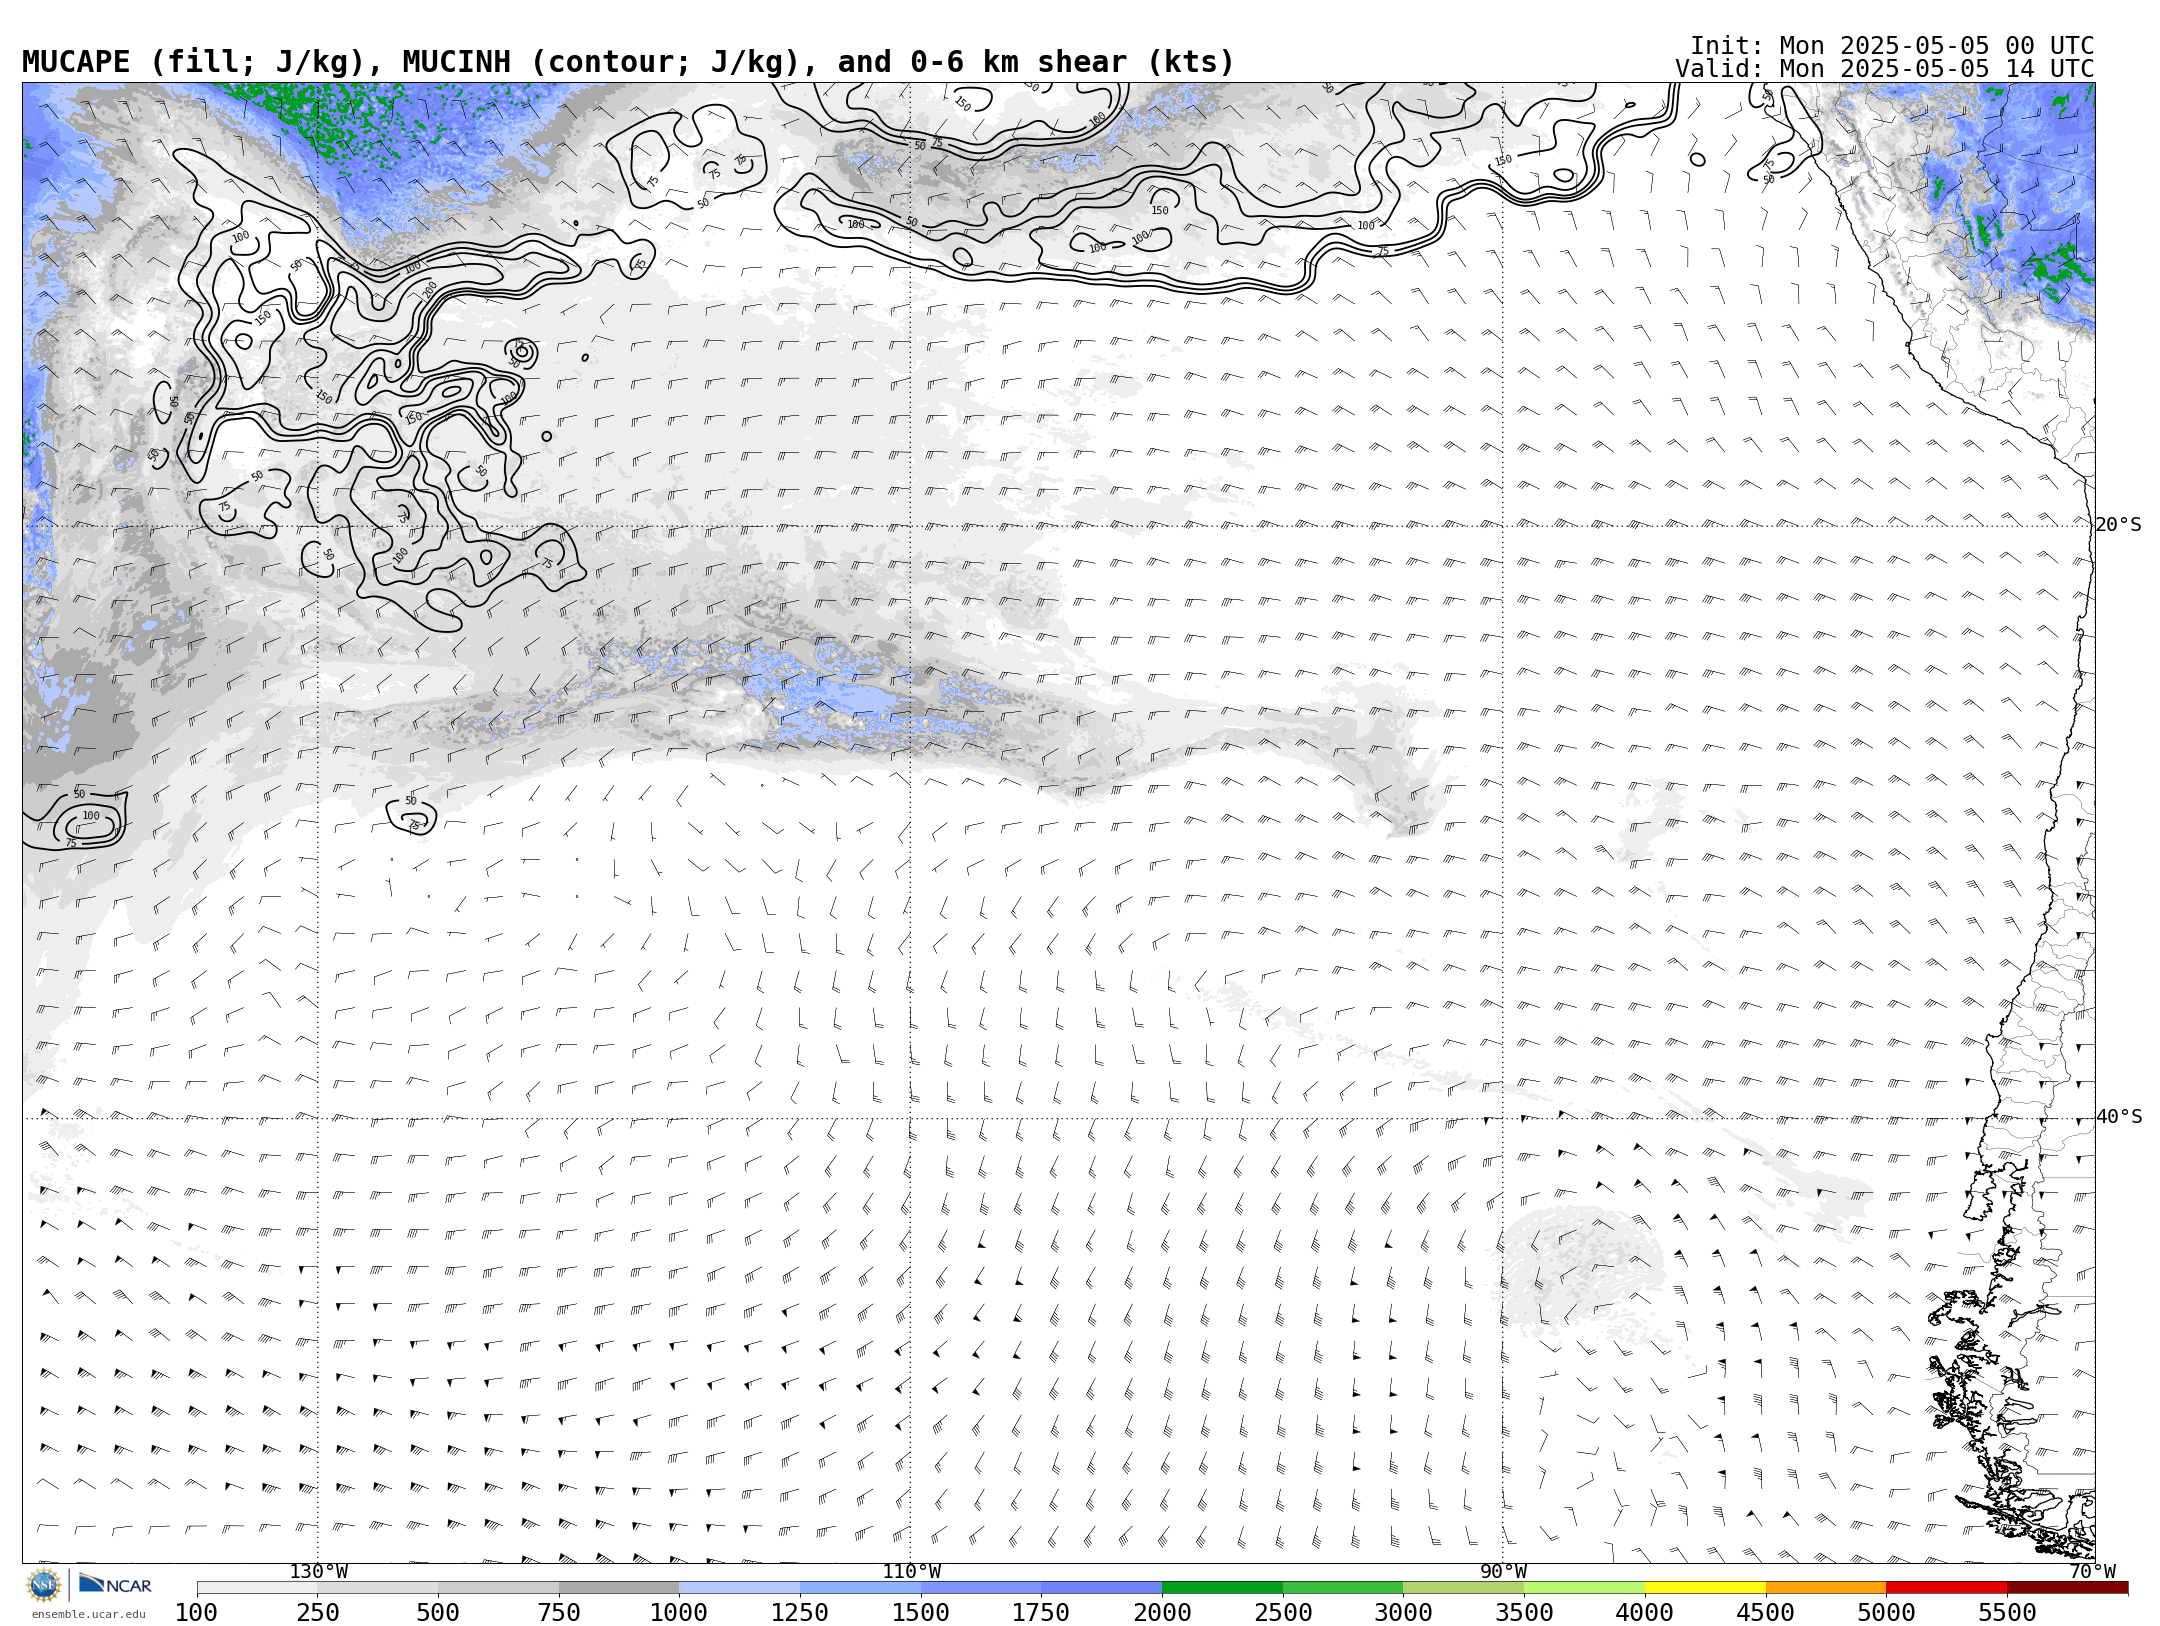Click the 250 colorbar tick label

(x=318, y=1613)
